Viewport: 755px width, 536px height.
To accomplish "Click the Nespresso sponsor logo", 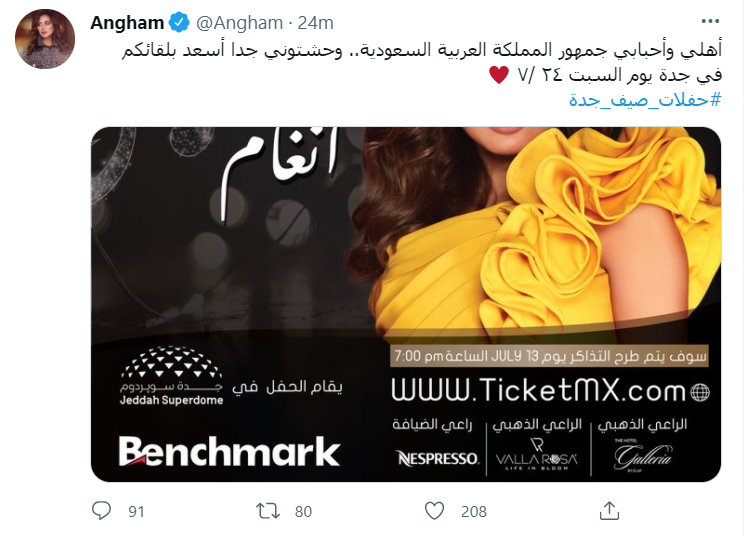I will coord(438,458).
